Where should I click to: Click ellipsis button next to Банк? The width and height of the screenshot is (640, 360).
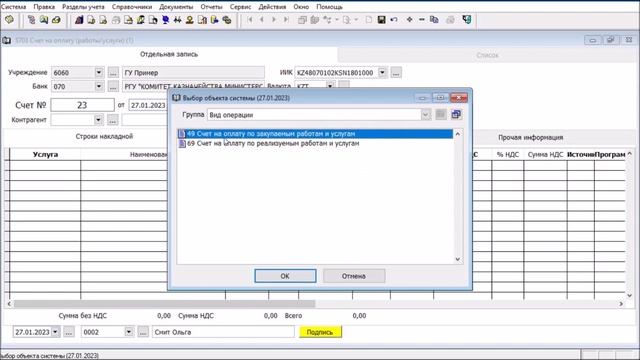[x=113, y=87]
